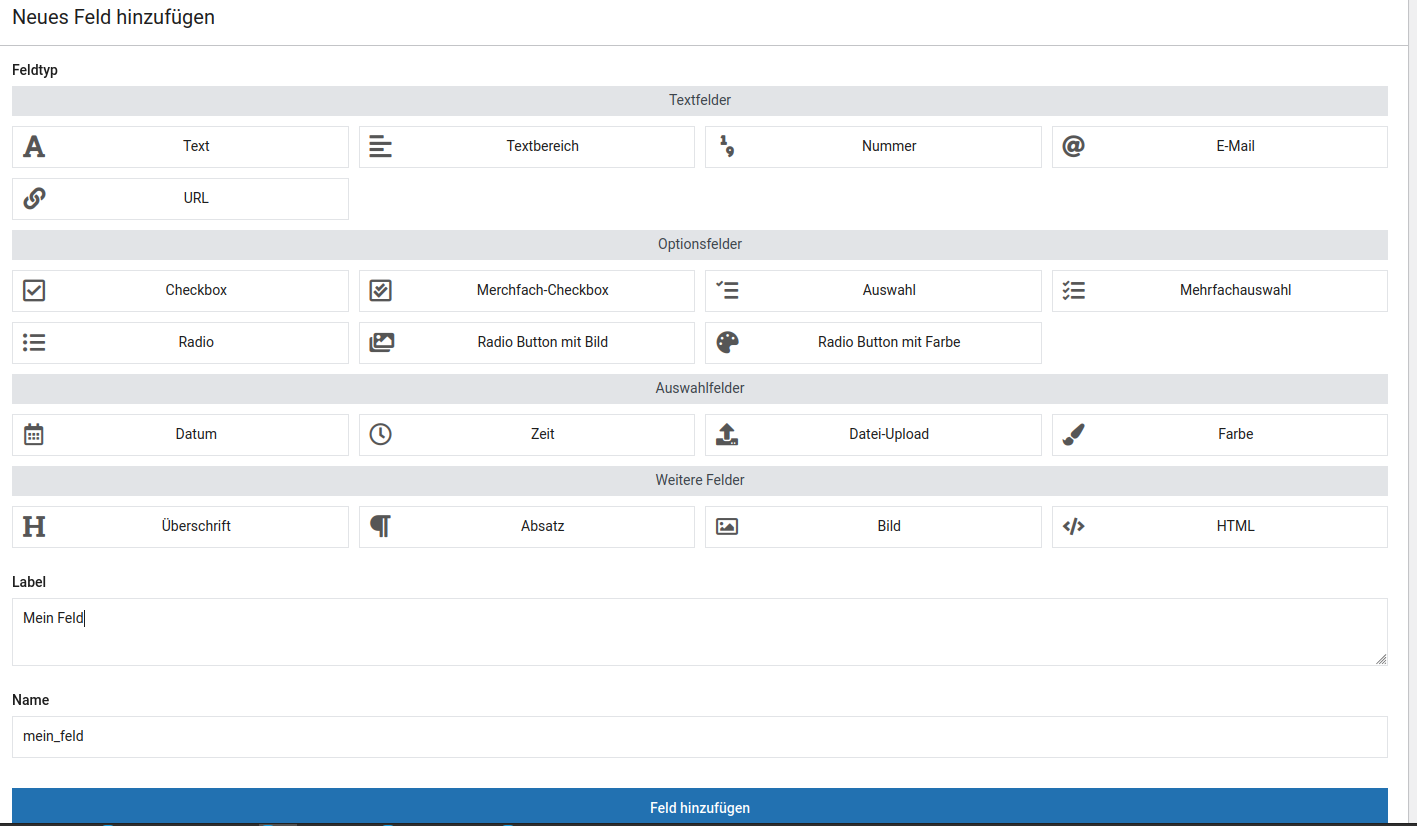Focus the Name input with mein_feld
The width and height of the screenshot is (1417, 826).
[699, 737]
